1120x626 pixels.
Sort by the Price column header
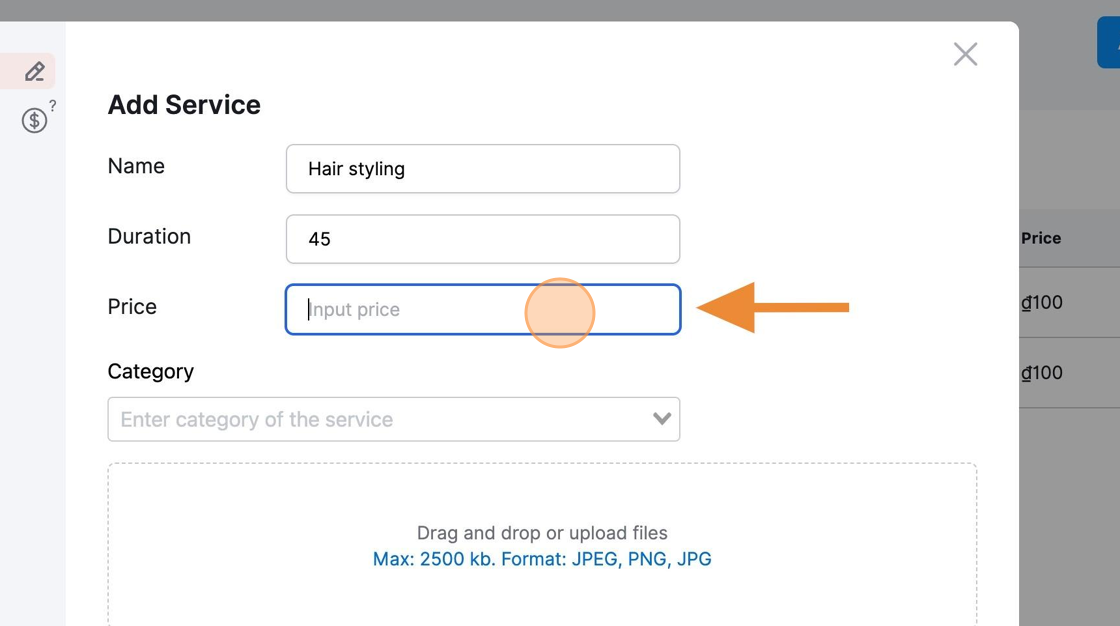1041,238
